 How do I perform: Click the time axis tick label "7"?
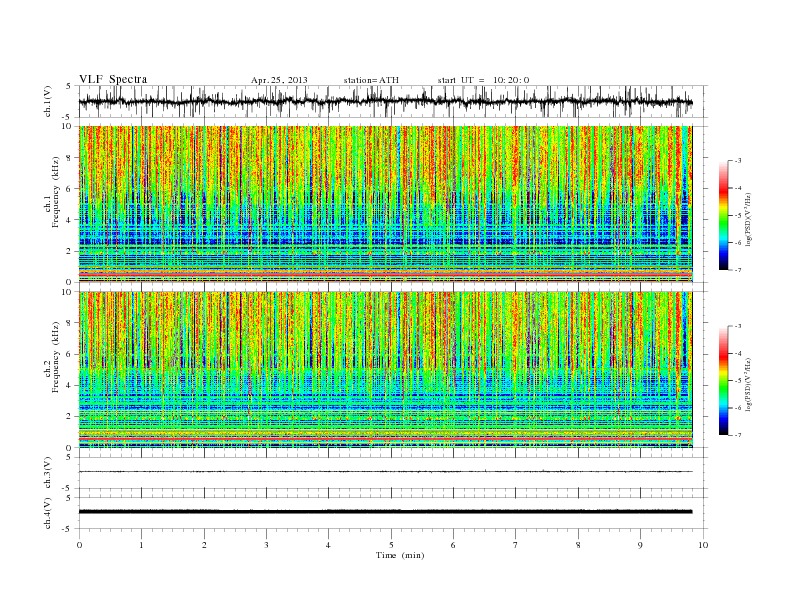516,545
